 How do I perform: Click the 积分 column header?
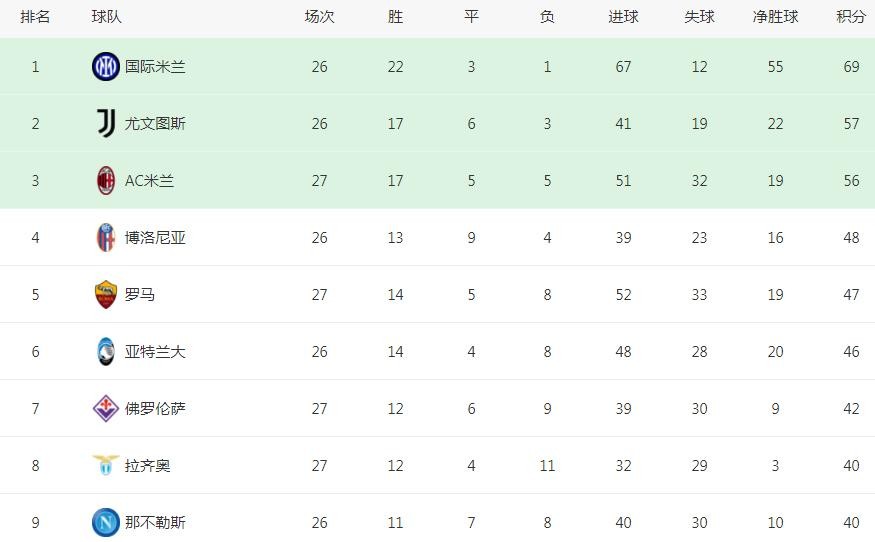[851, 17]
